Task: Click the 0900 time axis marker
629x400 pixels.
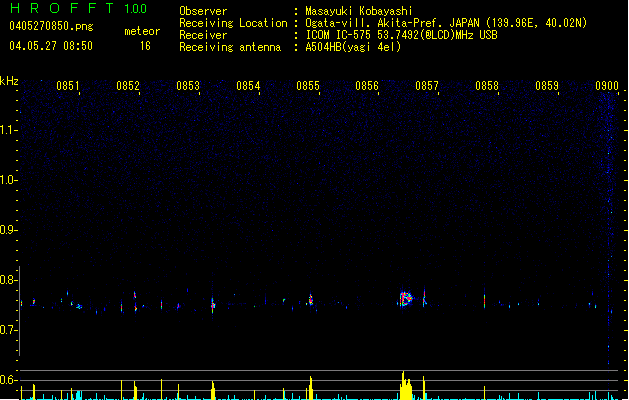Action: pos(607,86)
